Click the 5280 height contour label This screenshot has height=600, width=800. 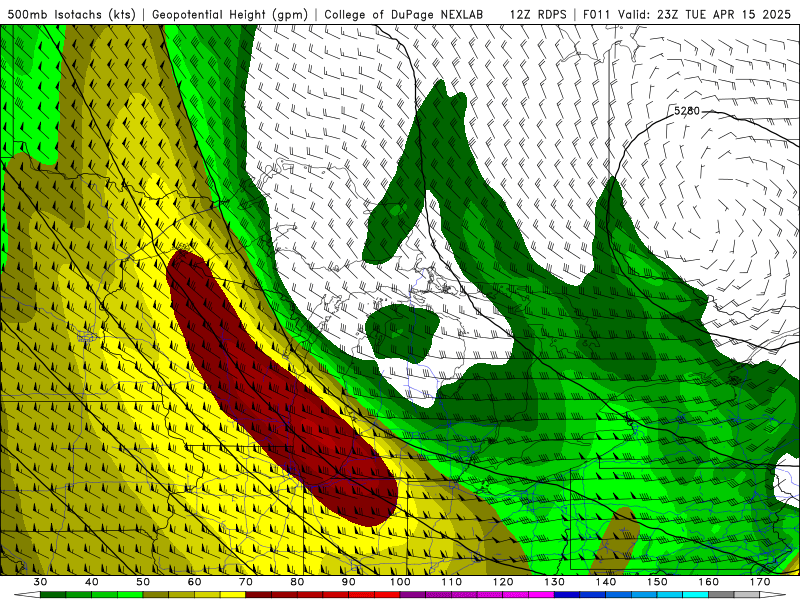(x=687, y=111)
